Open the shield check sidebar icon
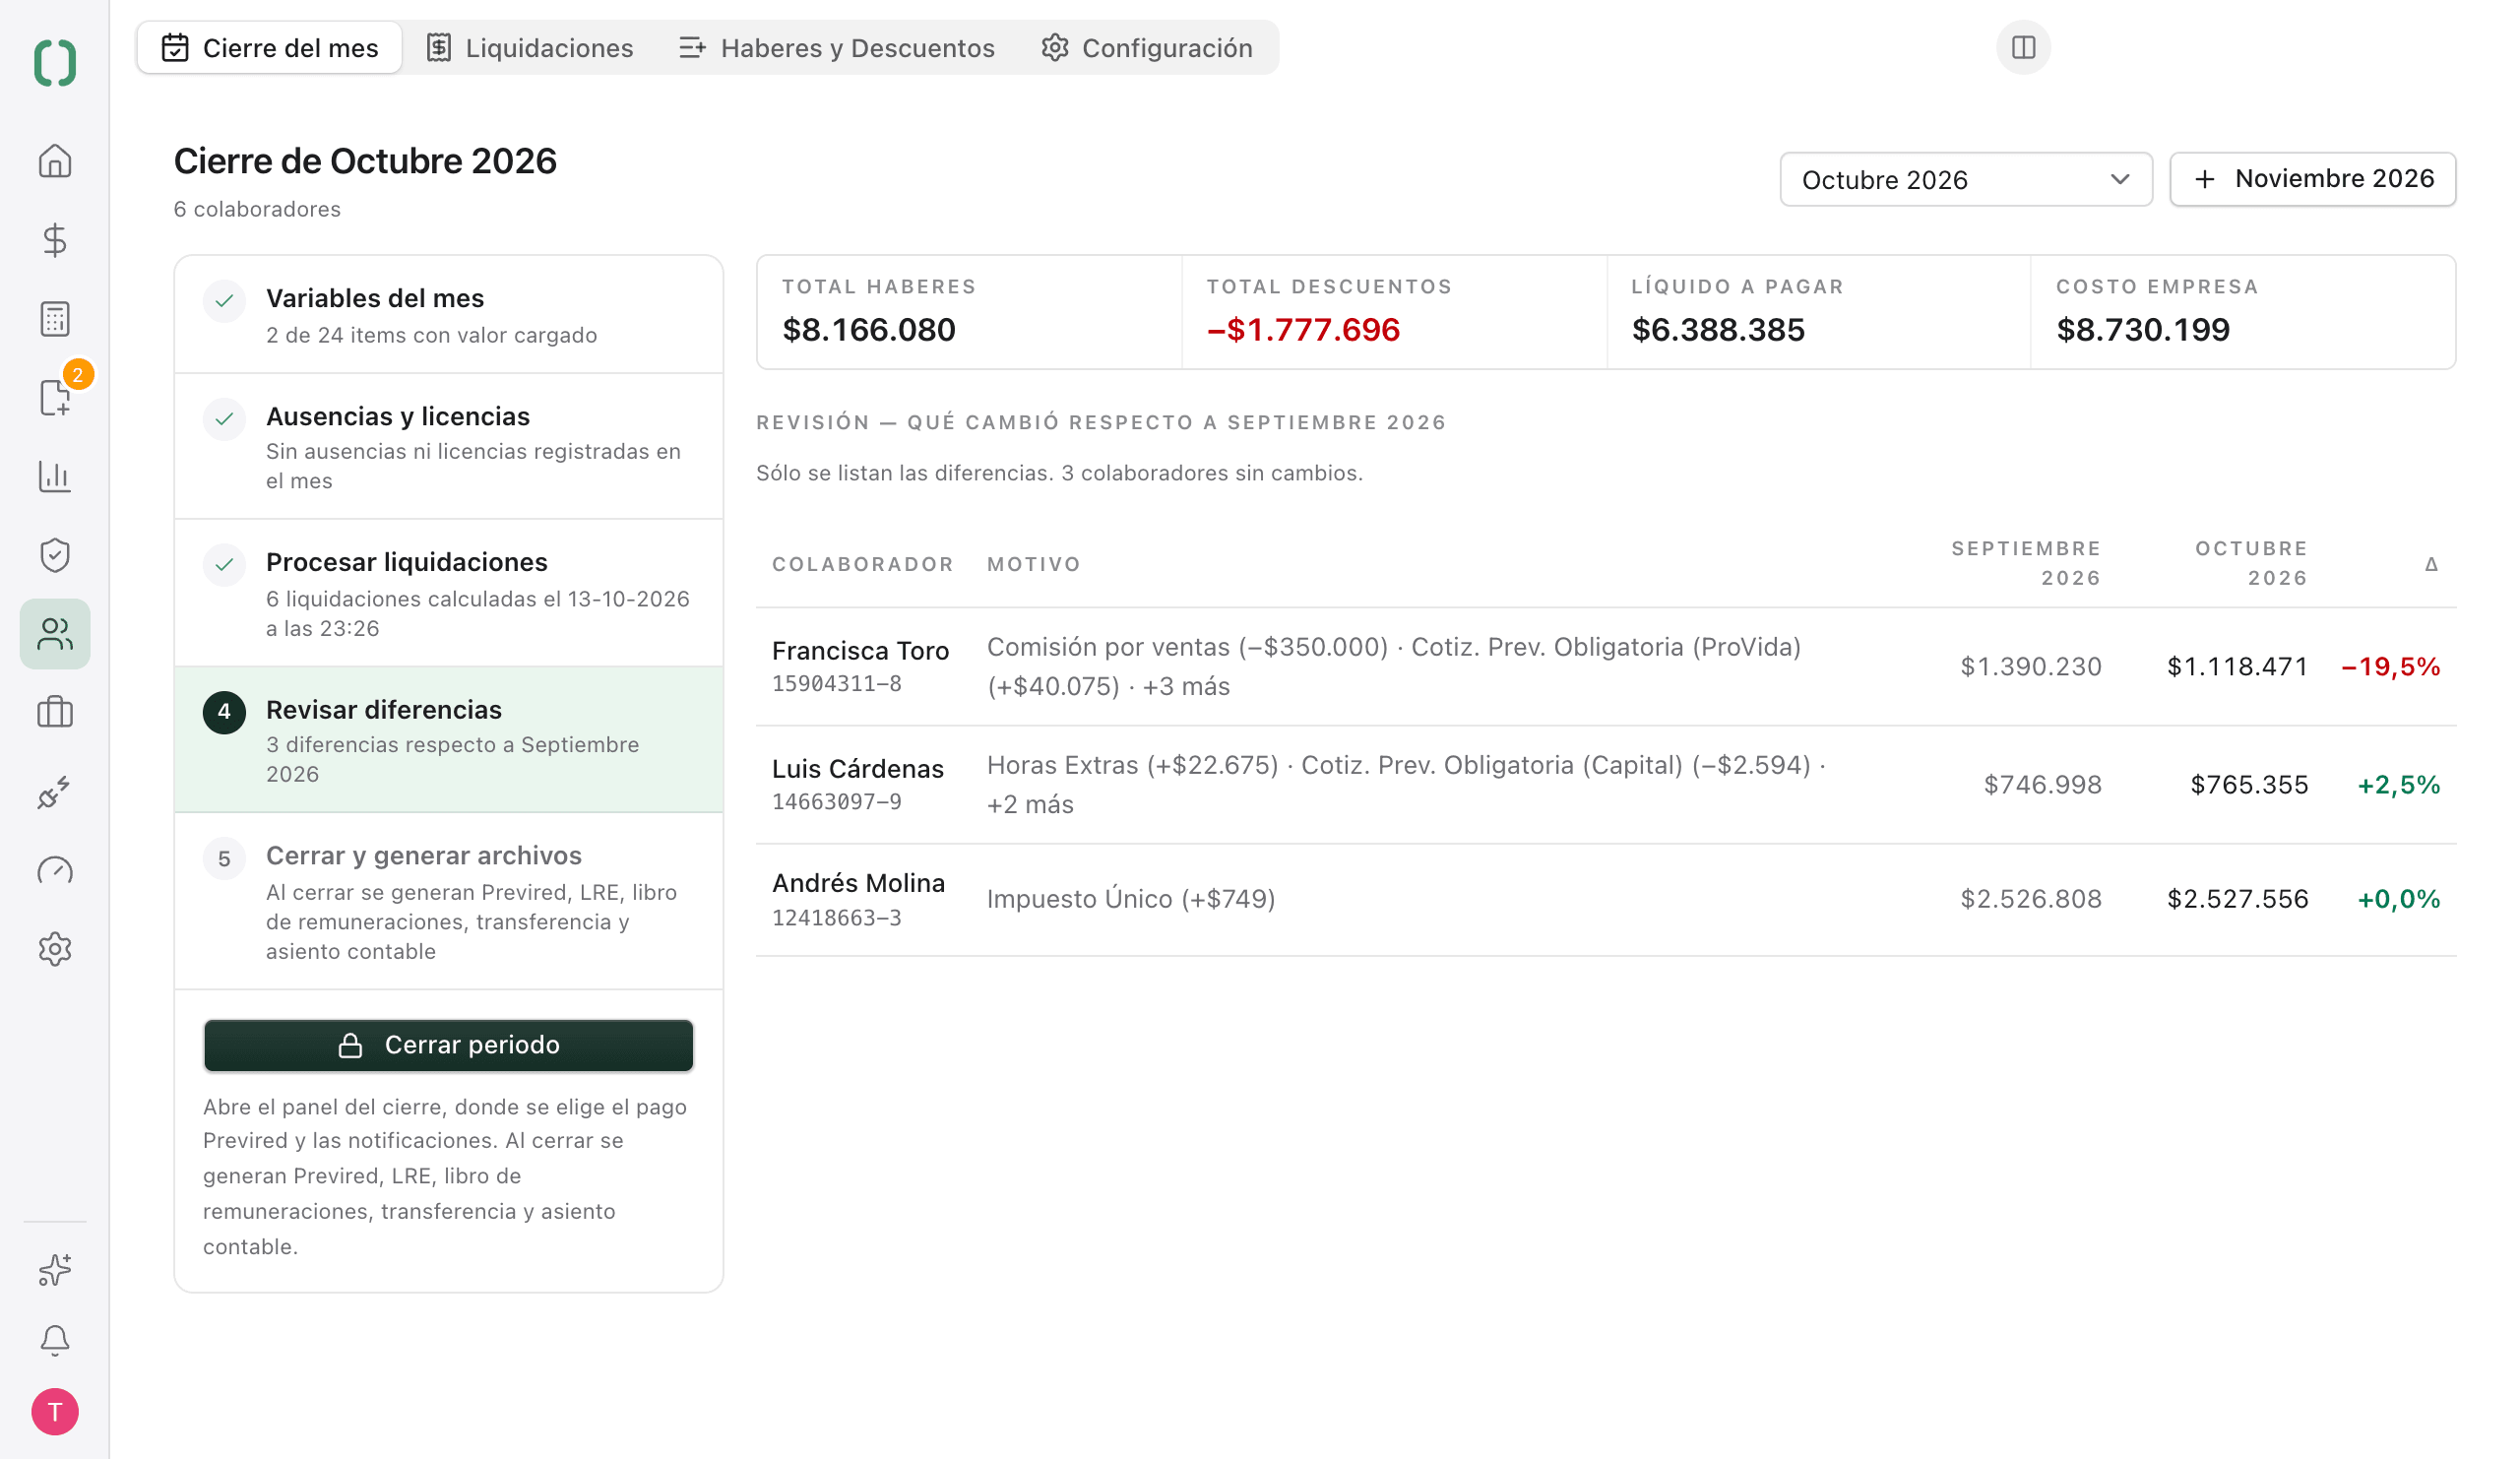 pos(55,555)
